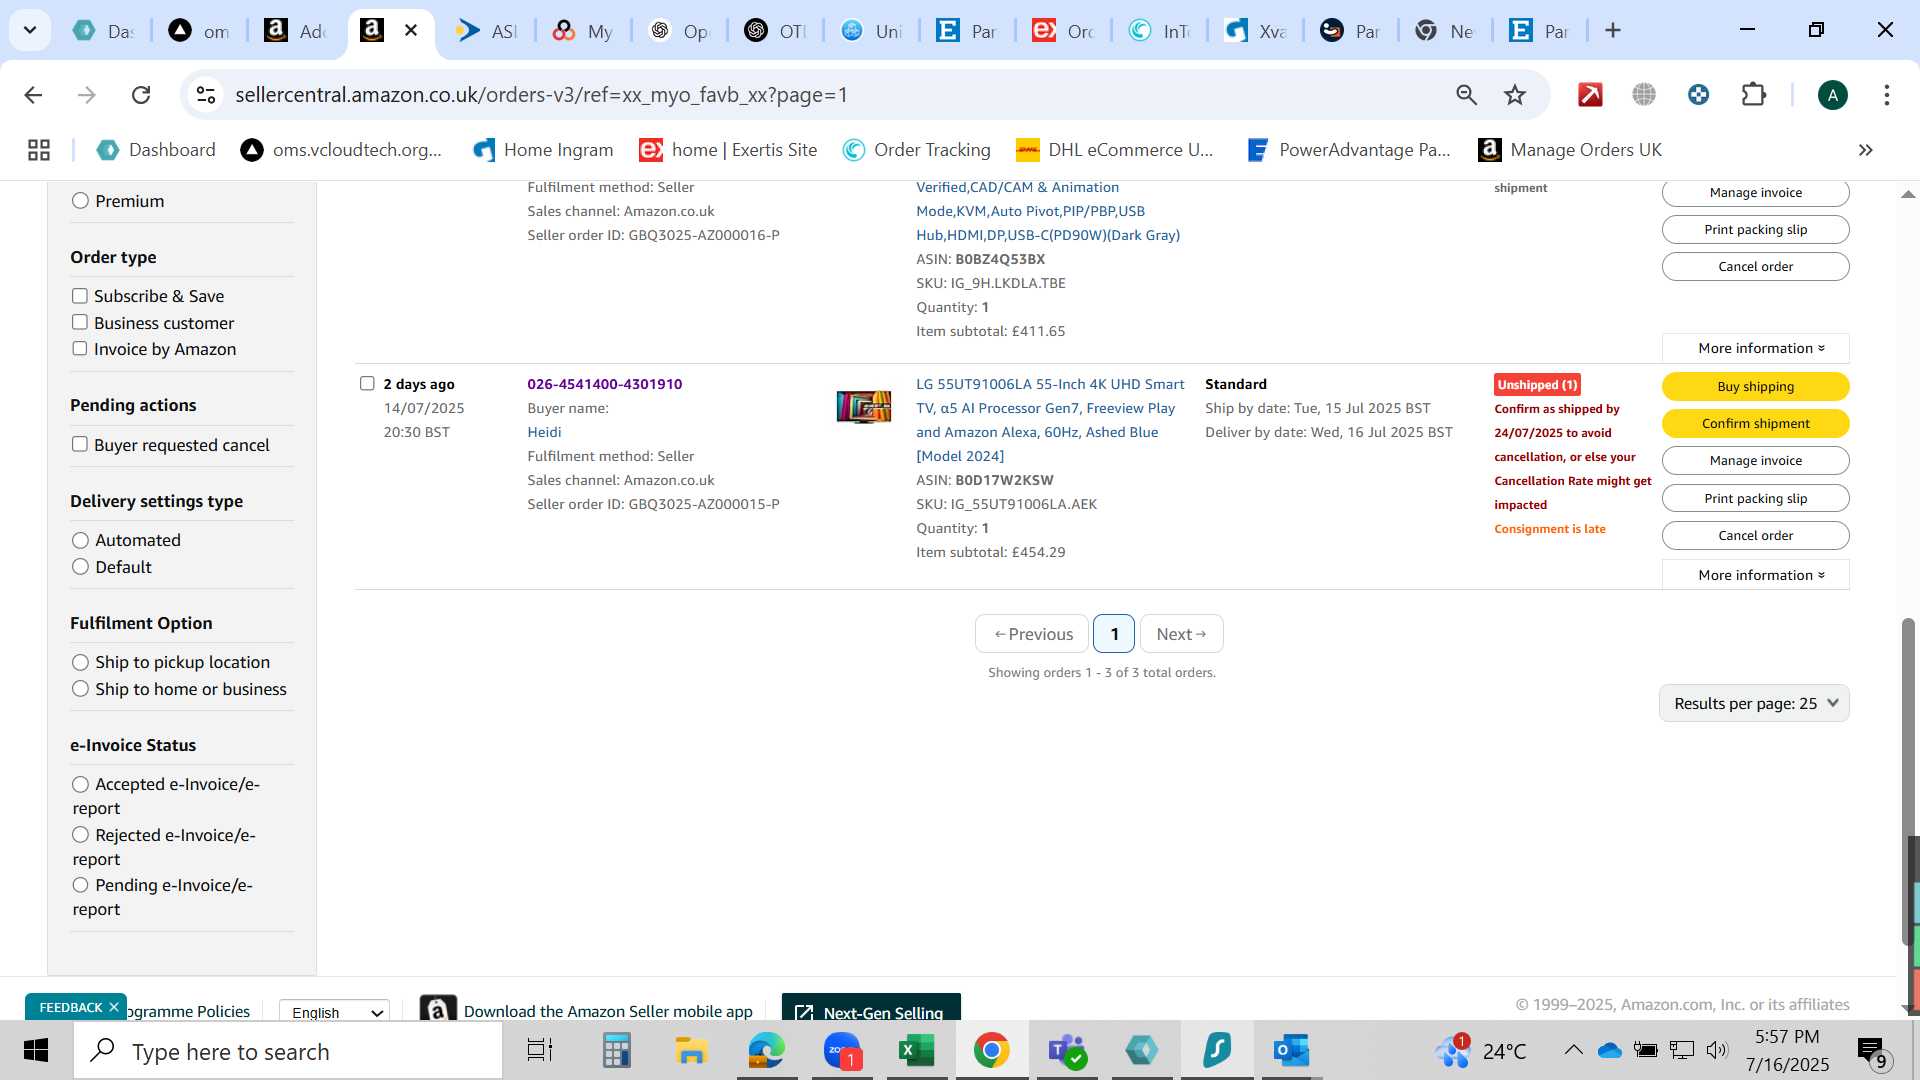
Task: Open the red arrow browser extension
Action: 1590,95
